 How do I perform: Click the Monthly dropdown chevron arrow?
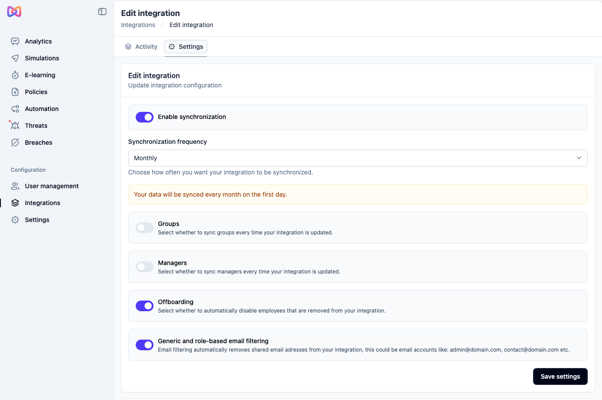pyautogui.click(x=578, y=158)
